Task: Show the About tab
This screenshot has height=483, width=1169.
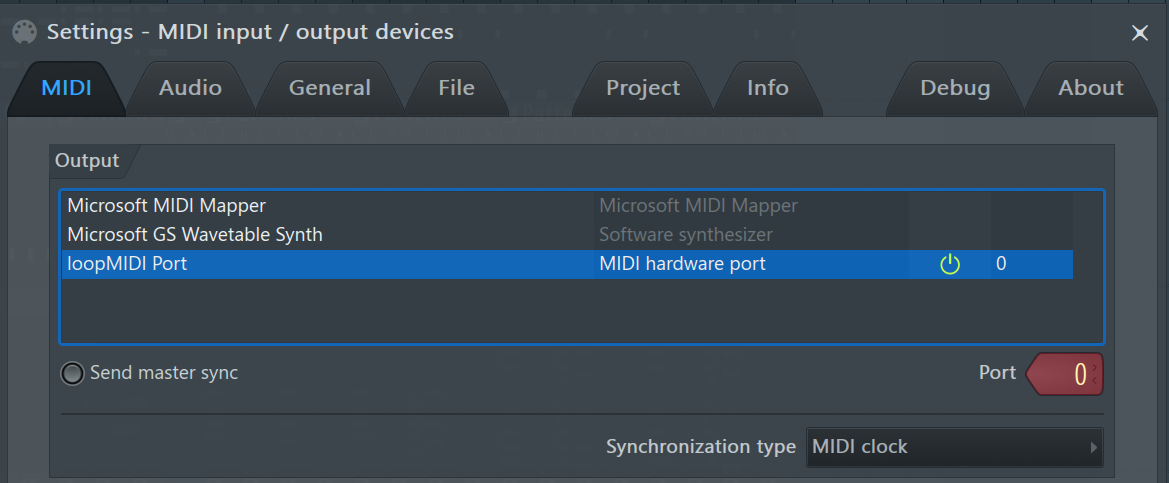Action: click(1090, 88)
